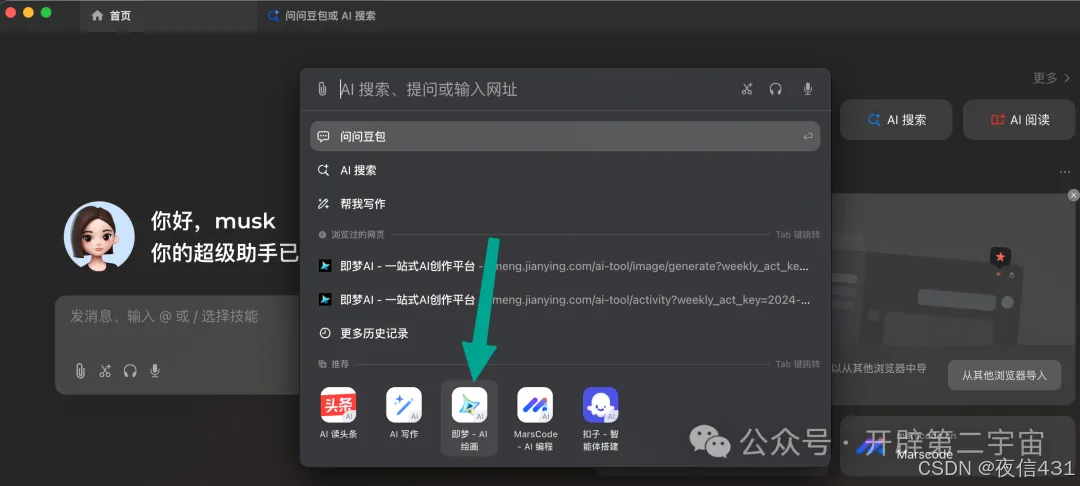Click the 浏览过的网页 section label
The height and width of the screenshot is (486, 1080).
pos(357,234)
